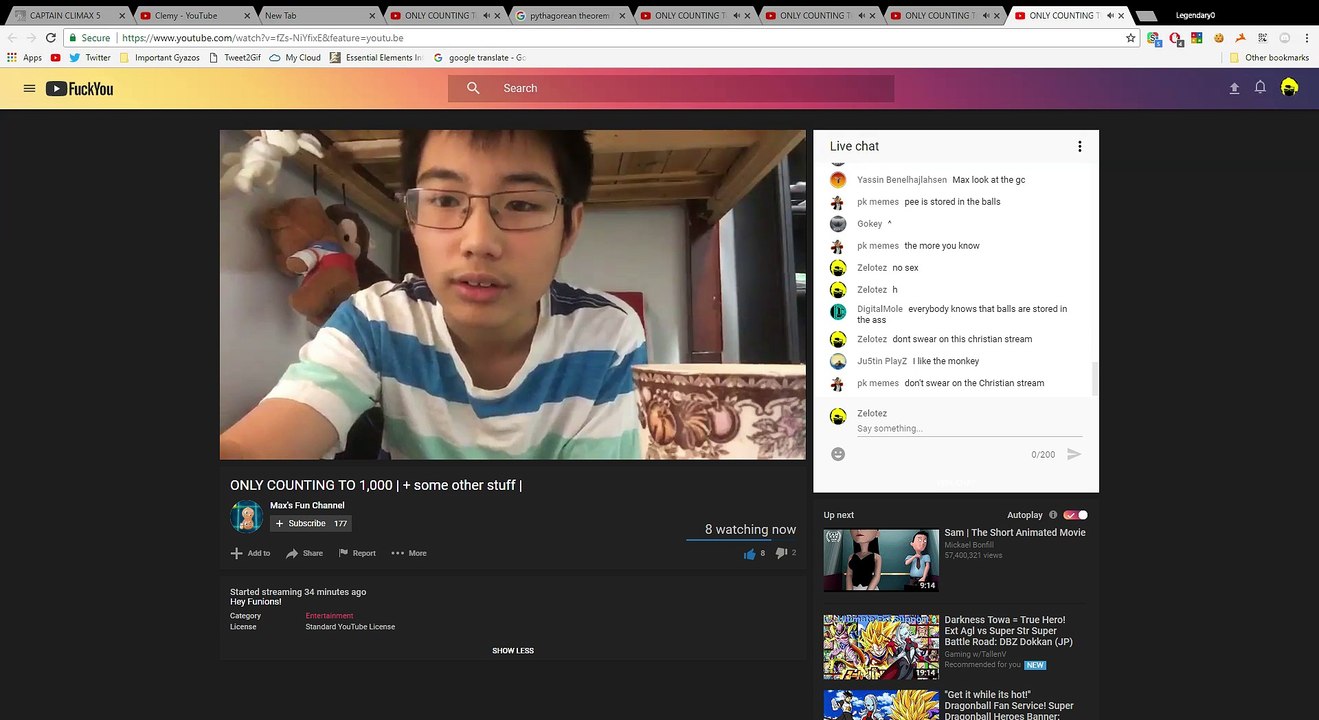The width and height of the screenshot is (1319, 720).
Task: Open Max's Fun Channel name link
Action: (307, 505)
